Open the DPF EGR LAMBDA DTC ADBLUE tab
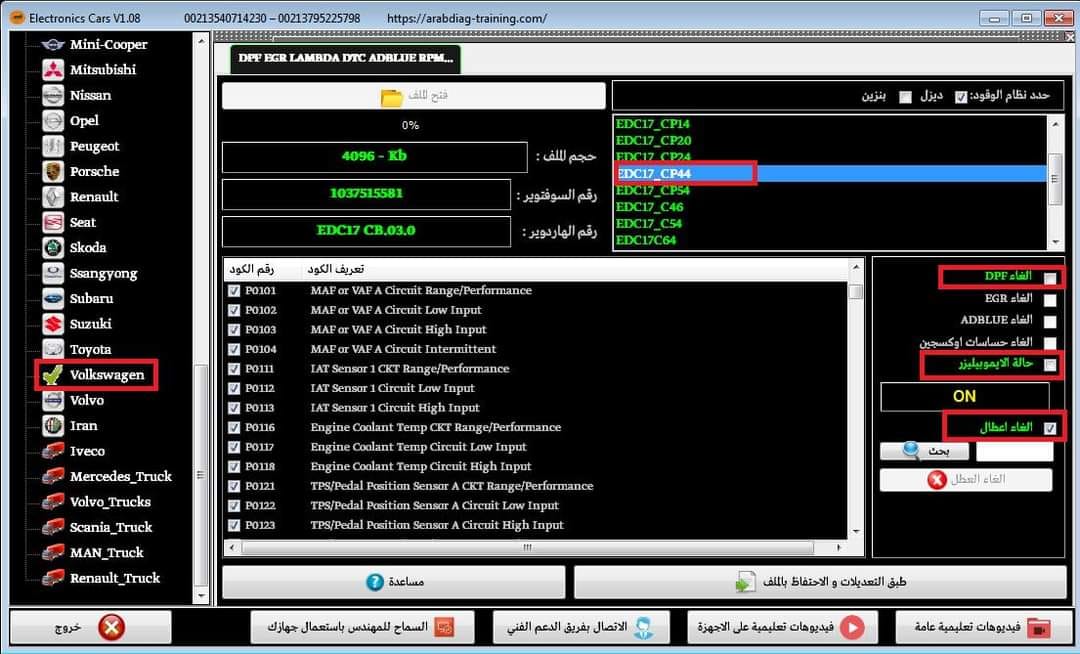This screenshot has width=1080, height=654. [346, 58]
